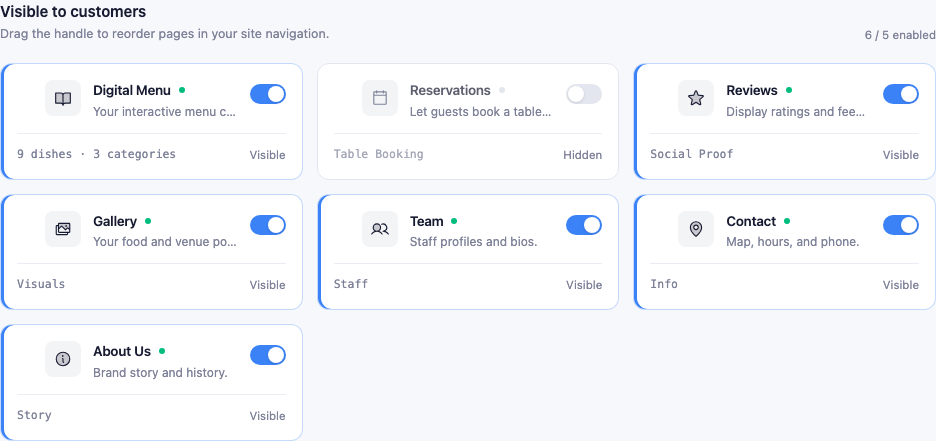Turn off the Reviews page toggle
The width and height of the screenshot is (936, 441).
pos(901,94)
